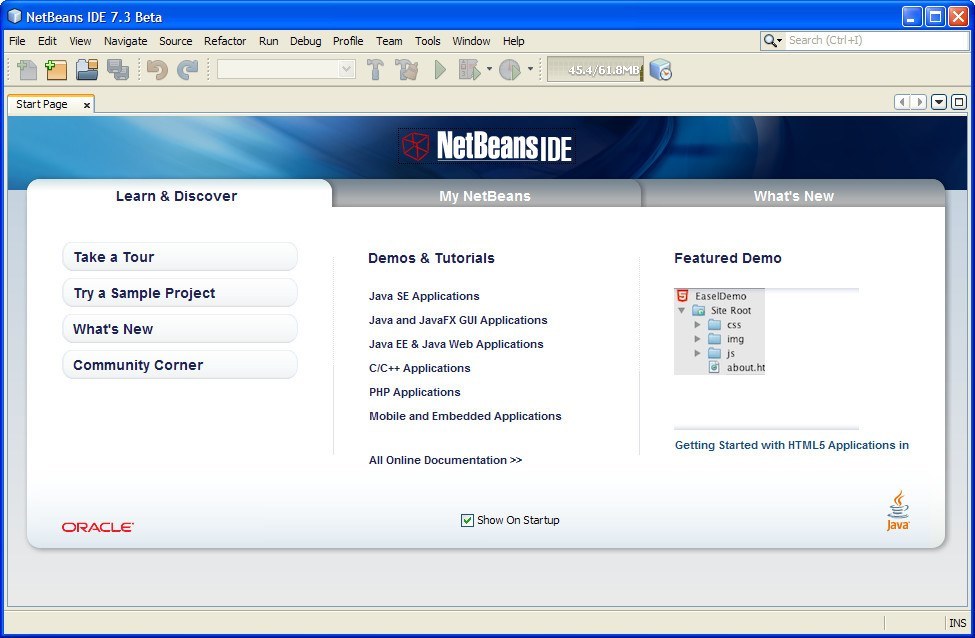Open the Refactor menu
This screenshot has width=975, height=638.
(x=225, y=41)
